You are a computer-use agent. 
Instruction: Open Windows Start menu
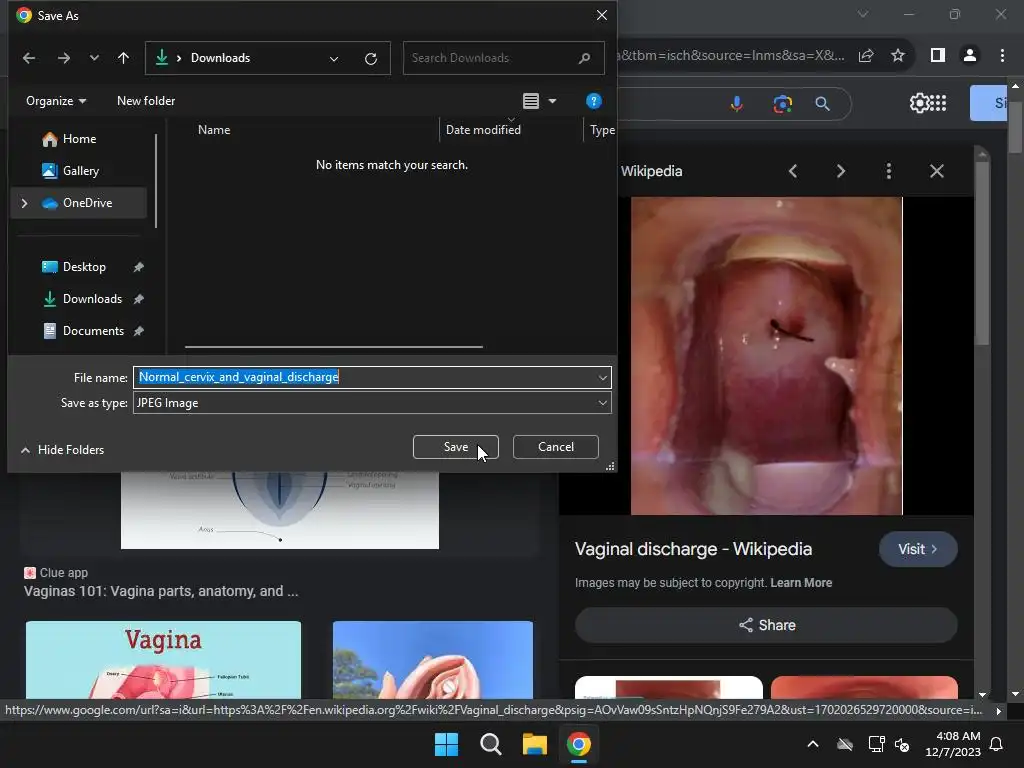pyautogui.click(x=447, y=744)
